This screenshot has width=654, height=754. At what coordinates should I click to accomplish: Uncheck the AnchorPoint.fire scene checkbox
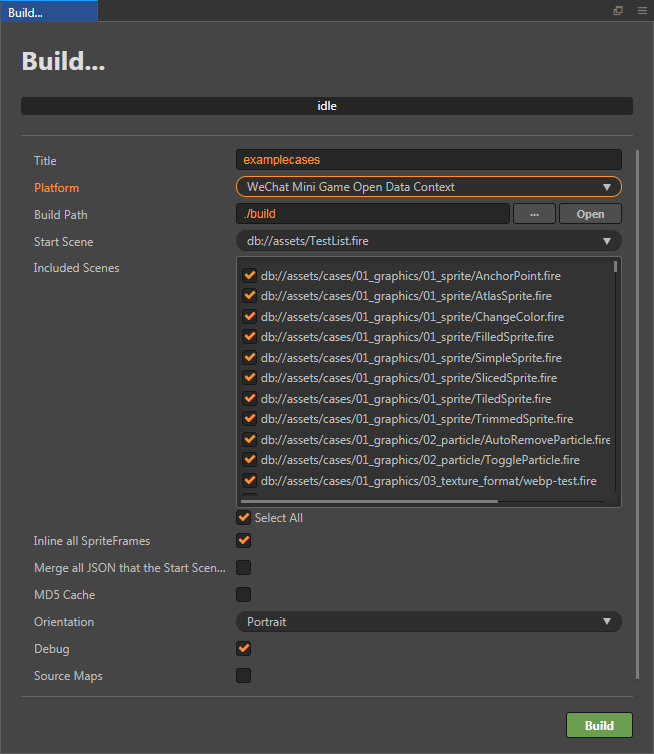click(250, 275)
